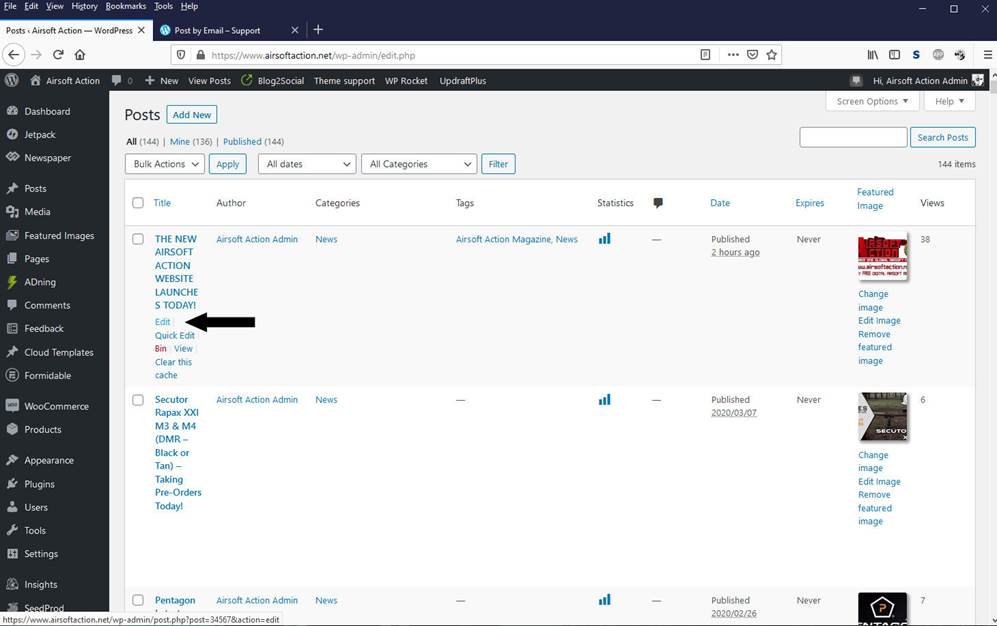Viewport: 997px width, 626px height.
Task: Open Tools section in sidebar
Action: [x=35, y=531]
